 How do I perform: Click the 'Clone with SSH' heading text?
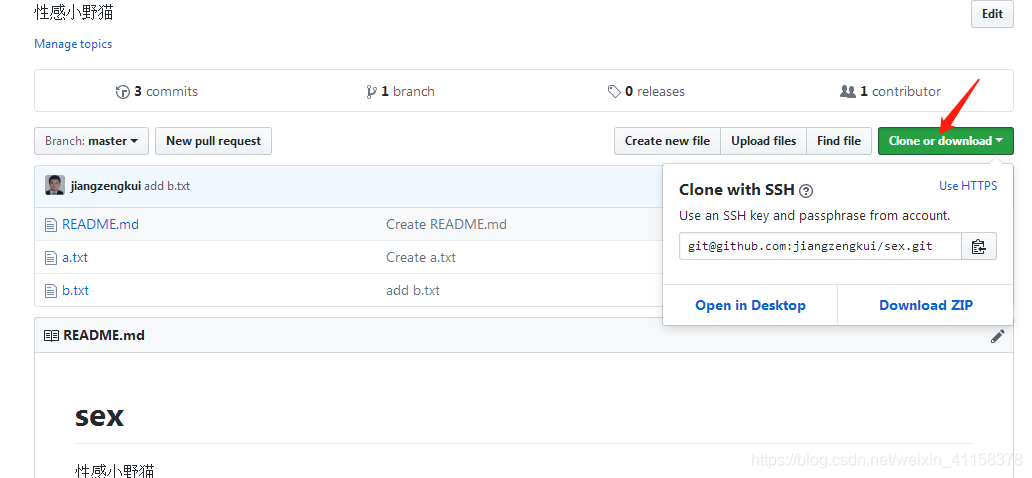tap(736, 190)
